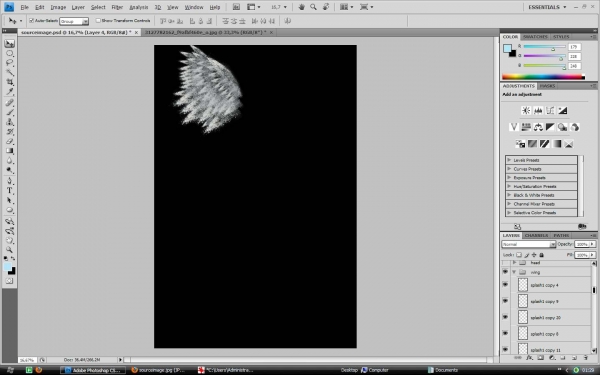This screenshot has height=375, width=600.
Task: Add a Curves adjustment
Action: (x=550, y=111)
